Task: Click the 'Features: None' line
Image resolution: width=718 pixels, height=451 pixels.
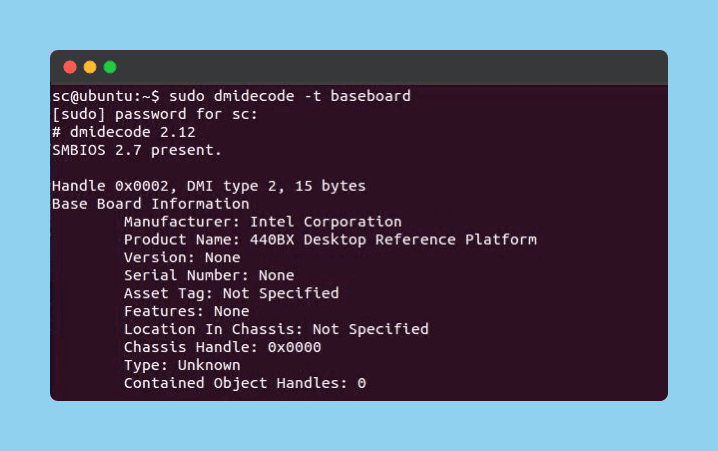Action: 186,312
